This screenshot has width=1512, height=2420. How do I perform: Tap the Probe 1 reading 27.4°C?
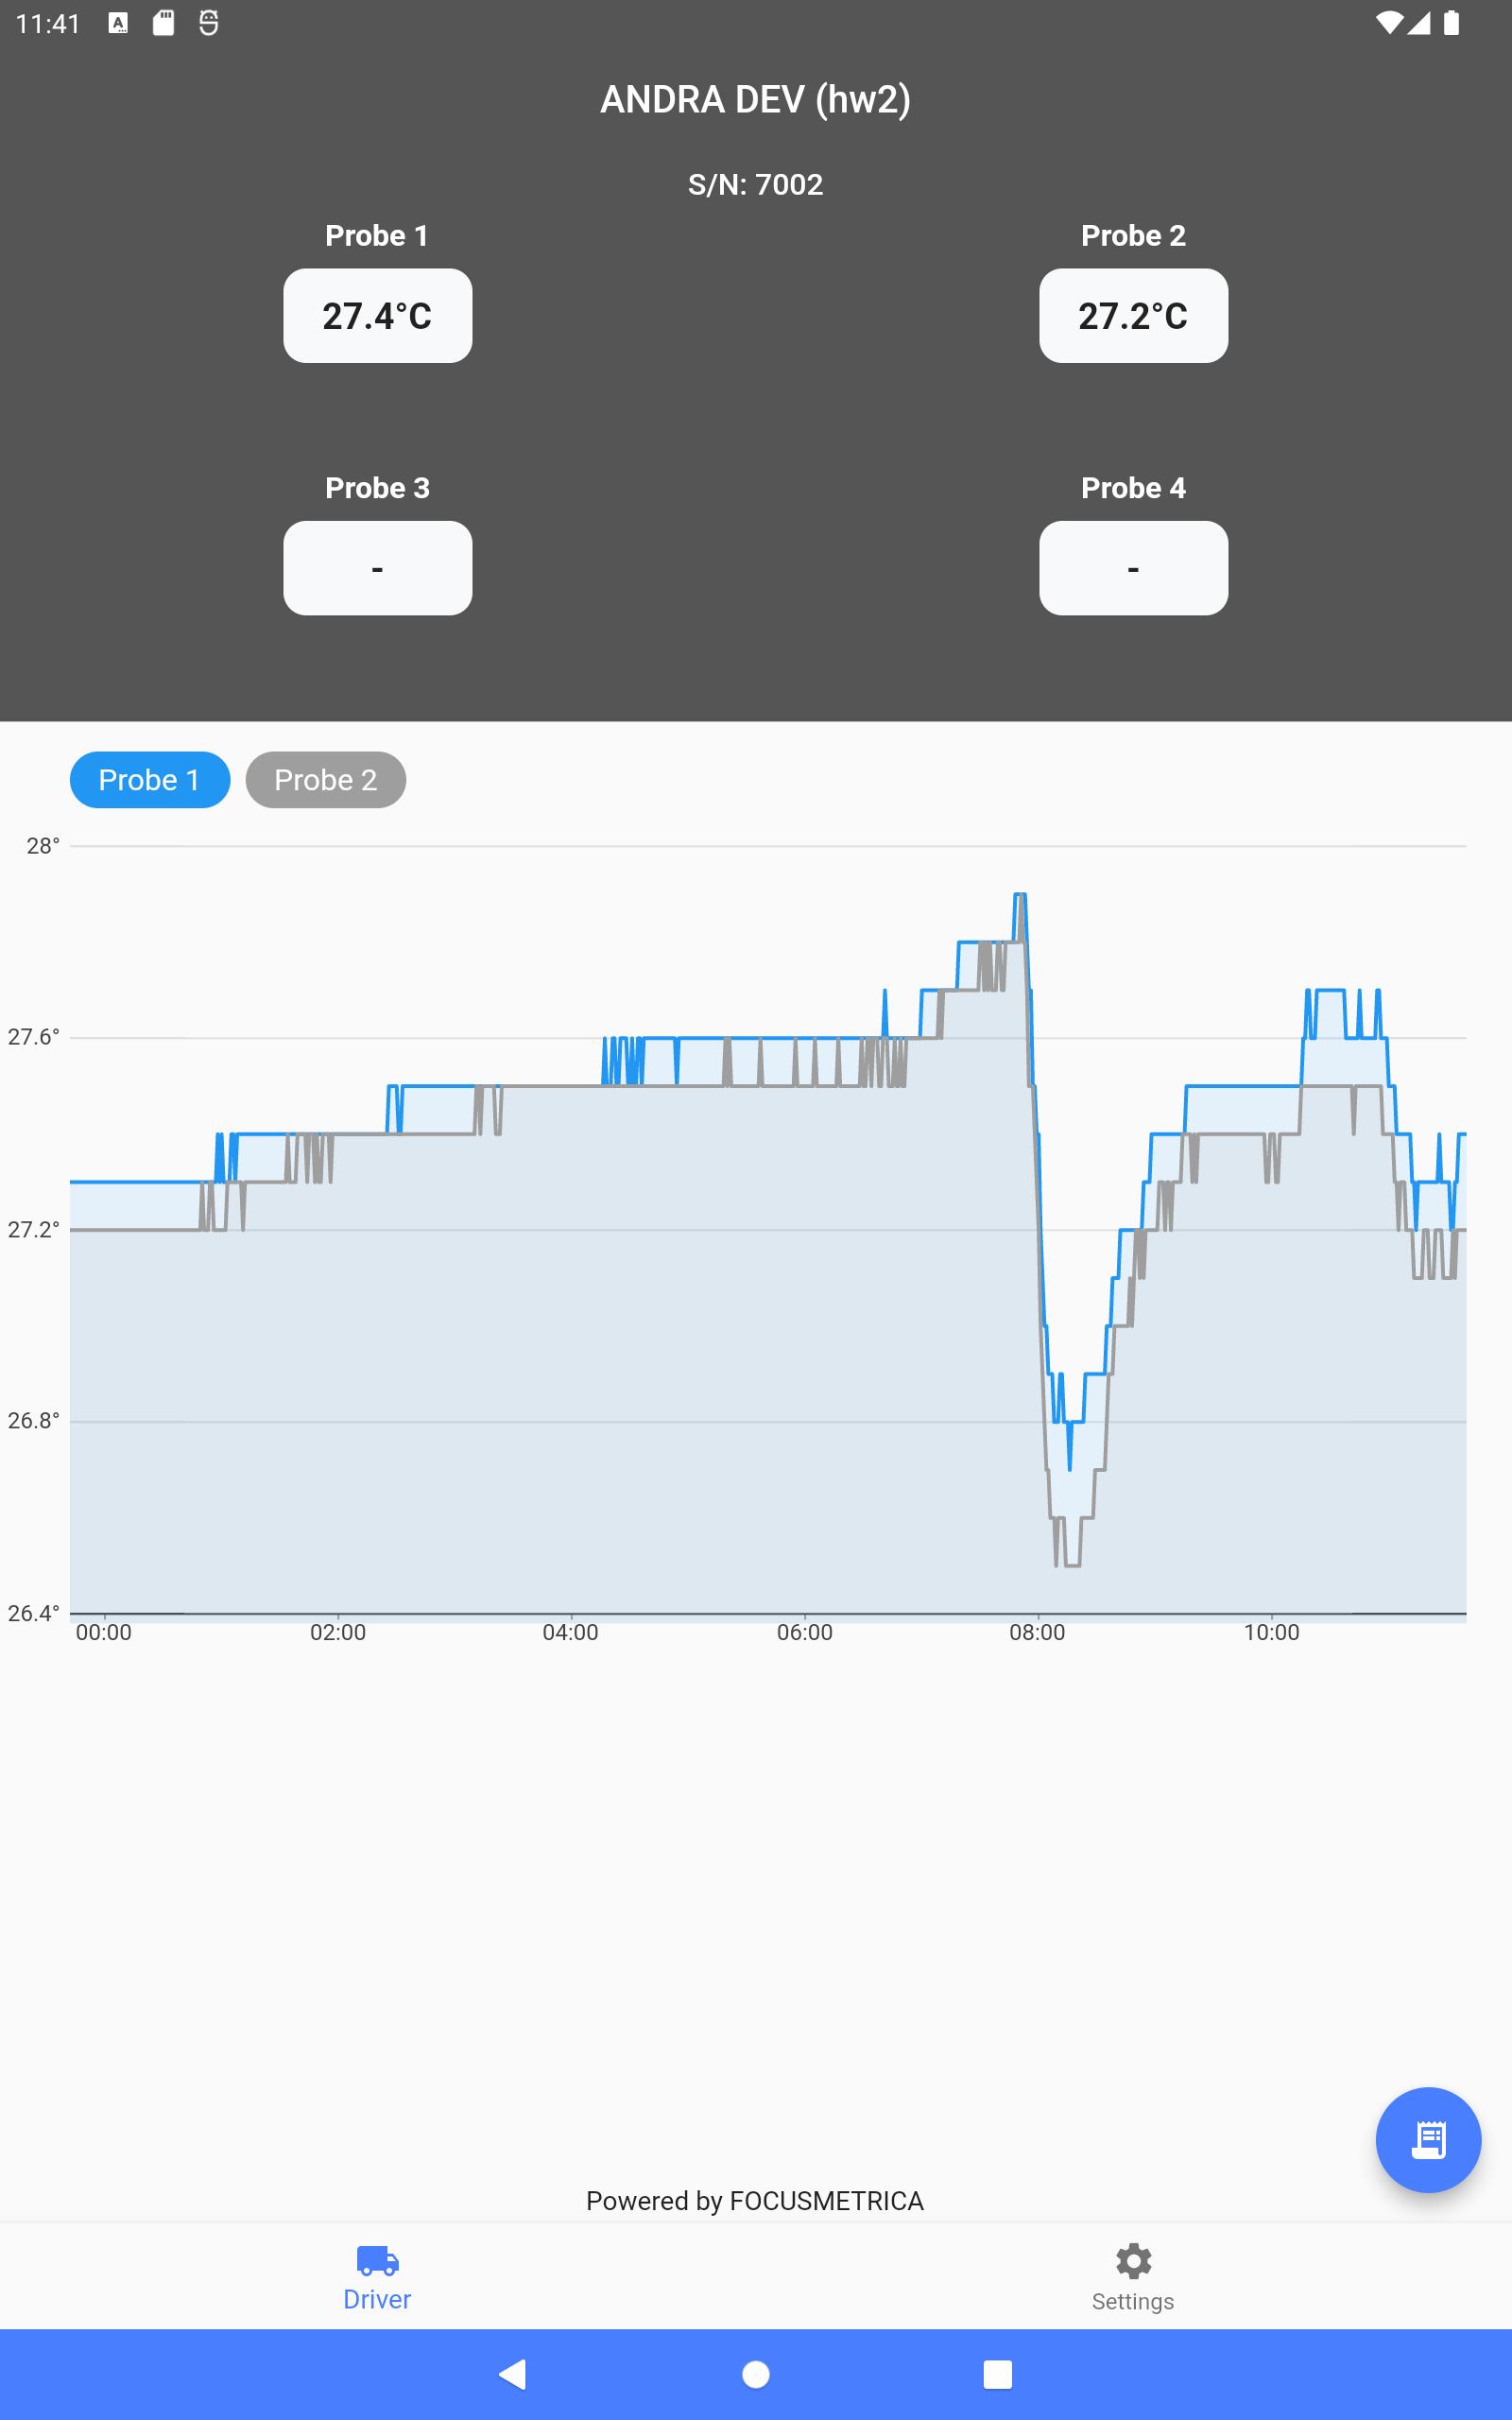point(378,316)
